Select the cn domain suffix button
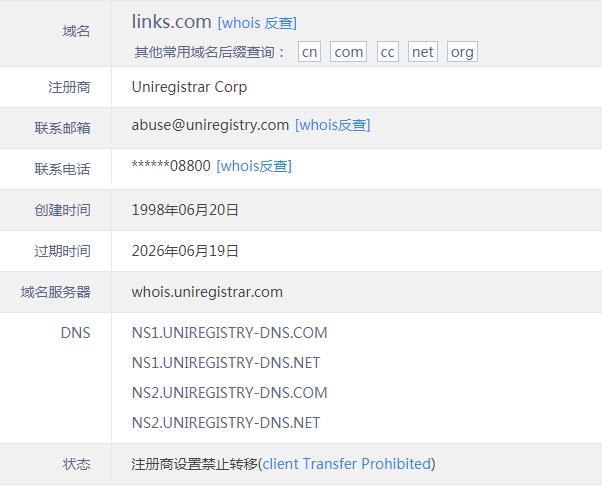Image resolution: width=602 pixels, height=491 pixels. click(x=310, y=52)
